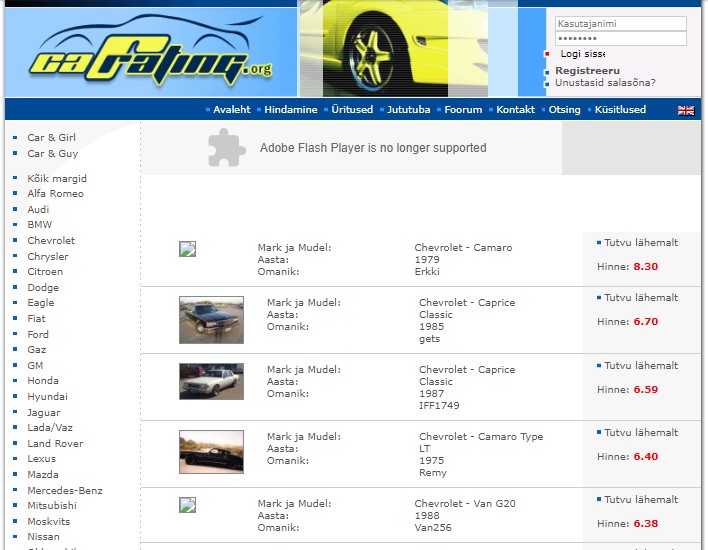Click the Kasutajanimi username field
Image resolution: width=708 pixels, height=550 pixels.
(620, 23)
